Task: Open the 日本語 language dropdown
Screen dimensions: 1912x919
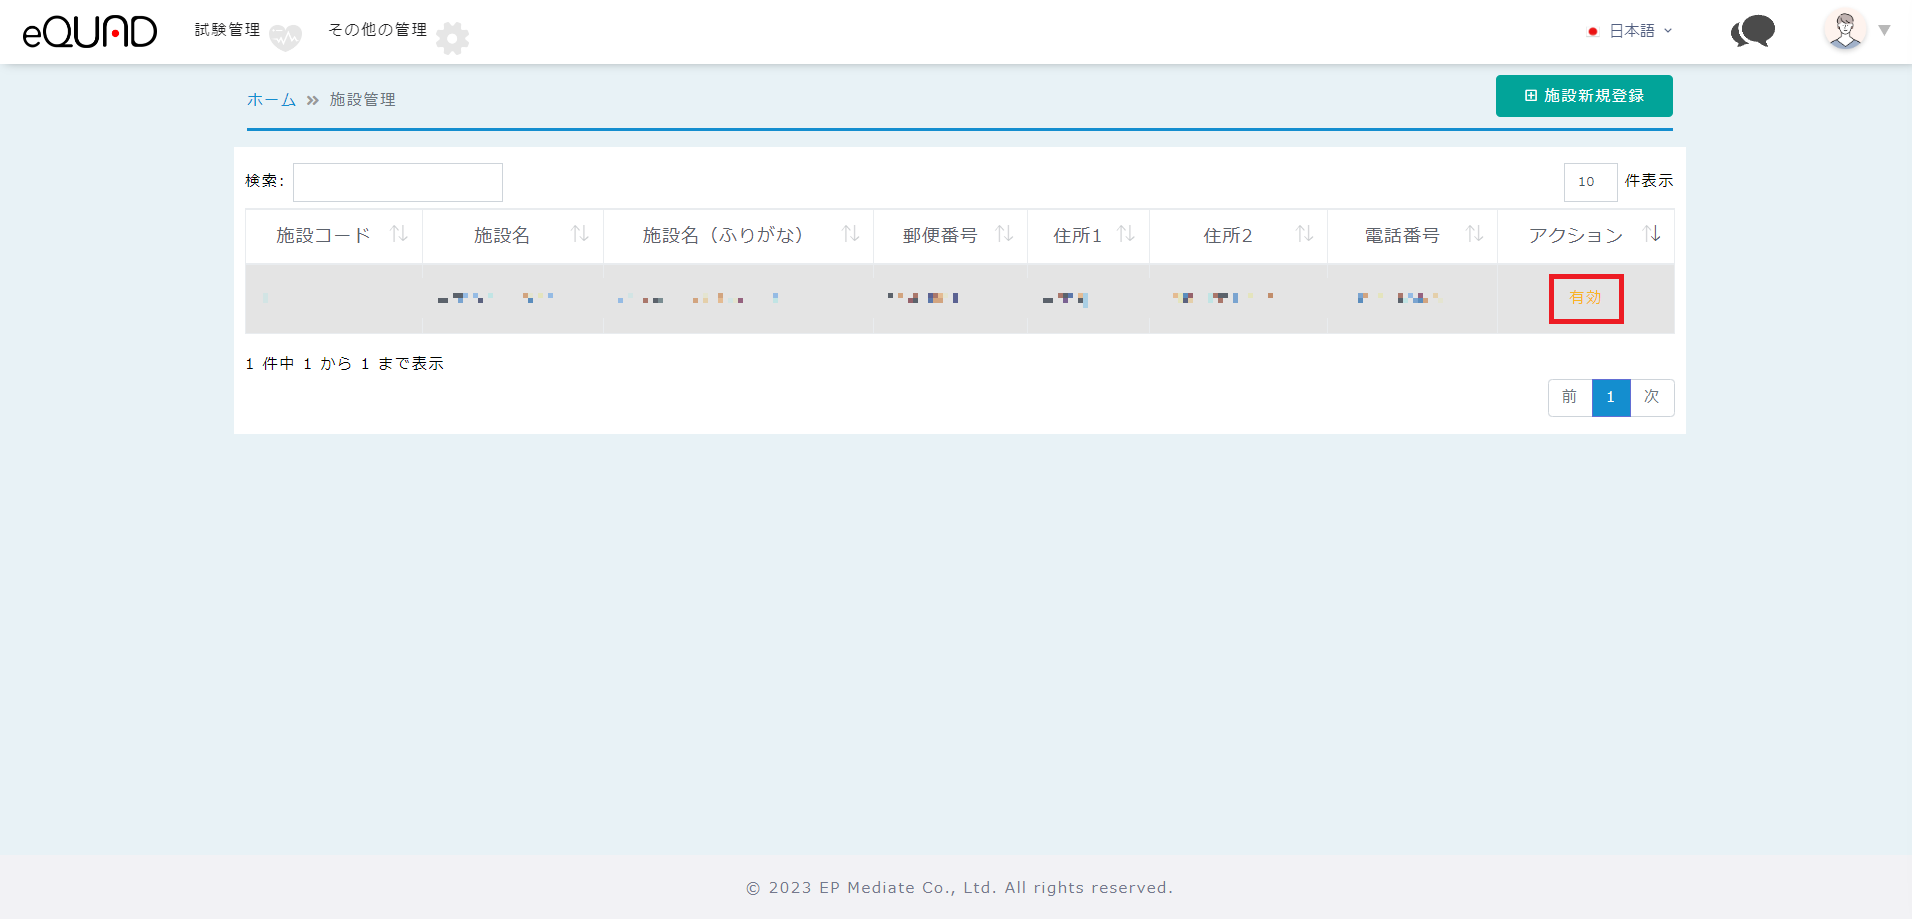Action: 1631,31
